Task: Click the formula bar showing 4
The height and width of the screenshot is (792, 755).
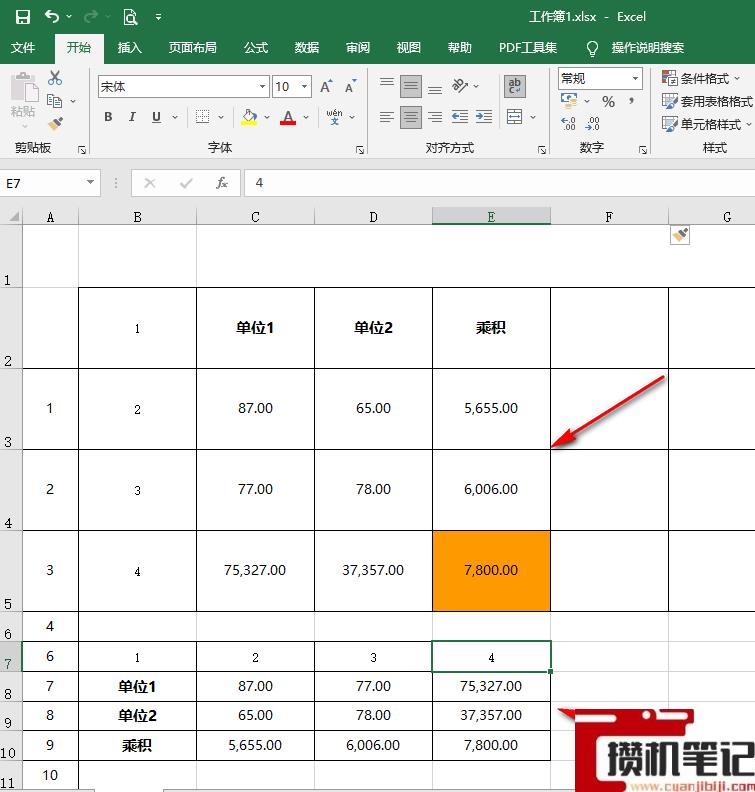Action: tap(499, 183)
